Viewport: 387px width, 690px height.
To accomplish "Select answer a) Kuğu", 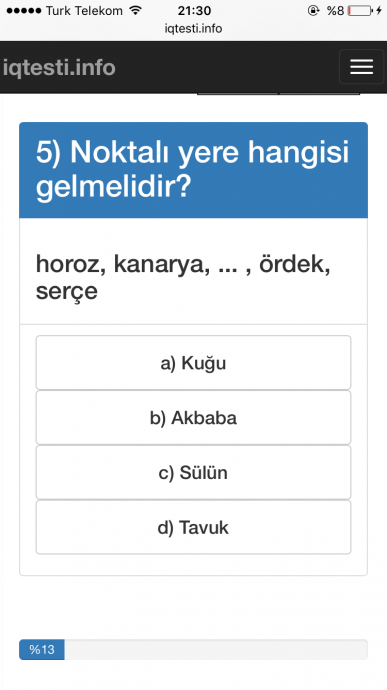I will (193, 363).
